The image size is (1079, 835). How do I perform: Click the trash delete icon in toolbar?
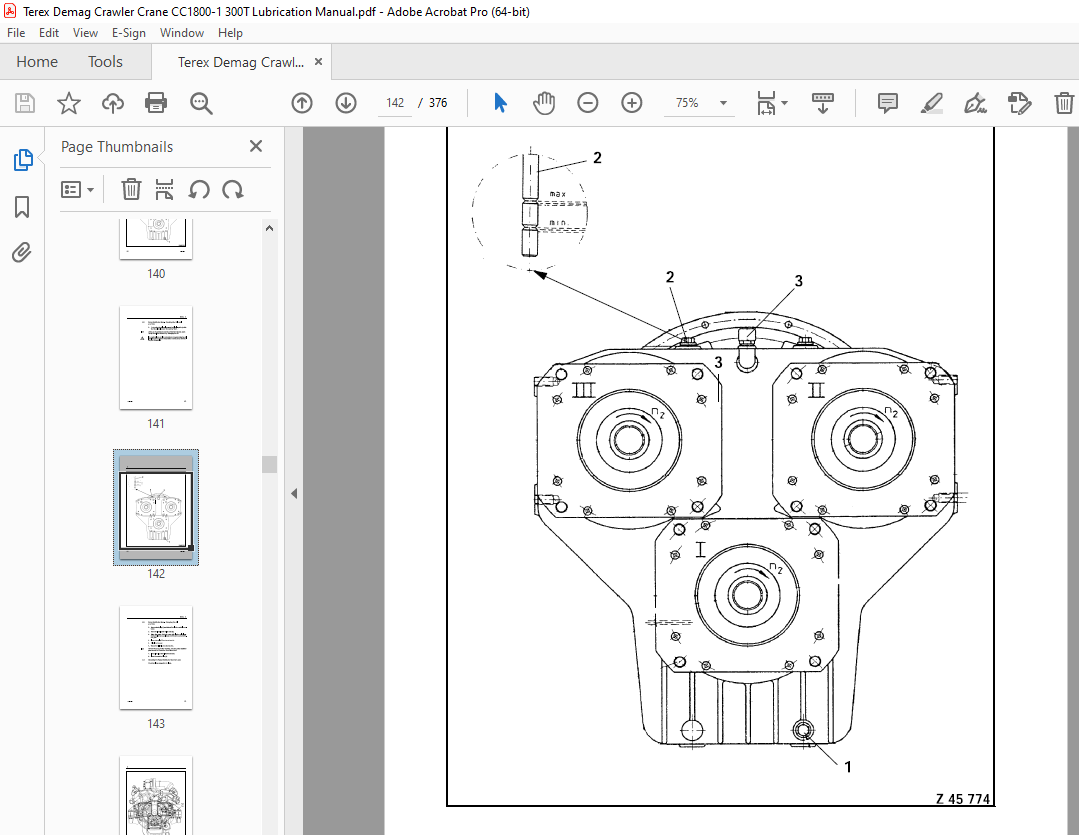pos(1063,103)
